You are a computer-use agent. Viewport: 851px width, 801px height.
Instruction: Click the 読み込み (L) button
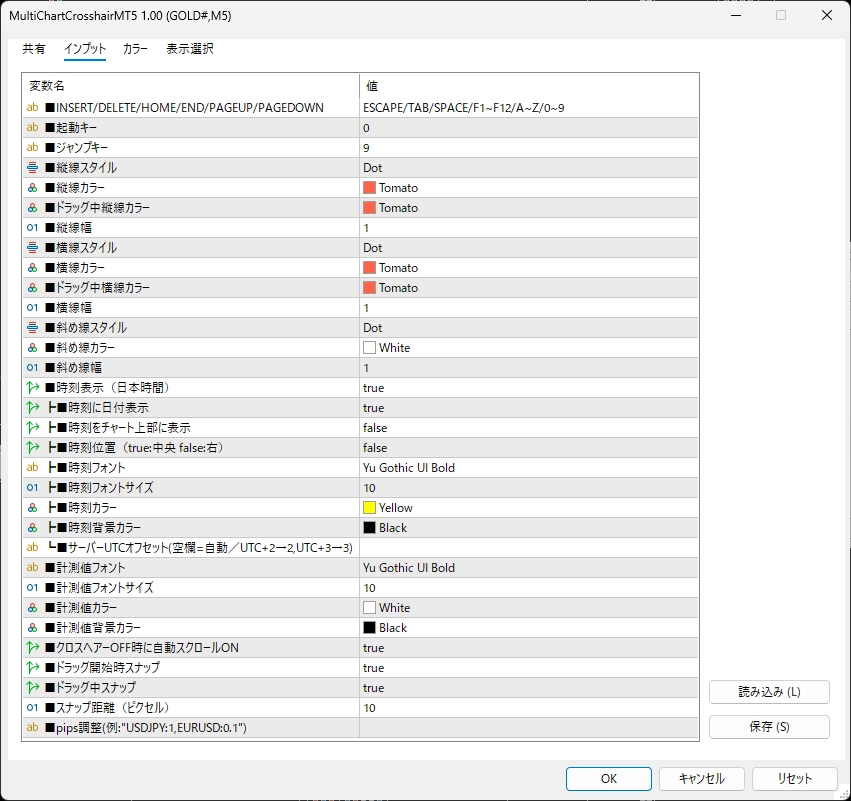click(x=769, y=692)
